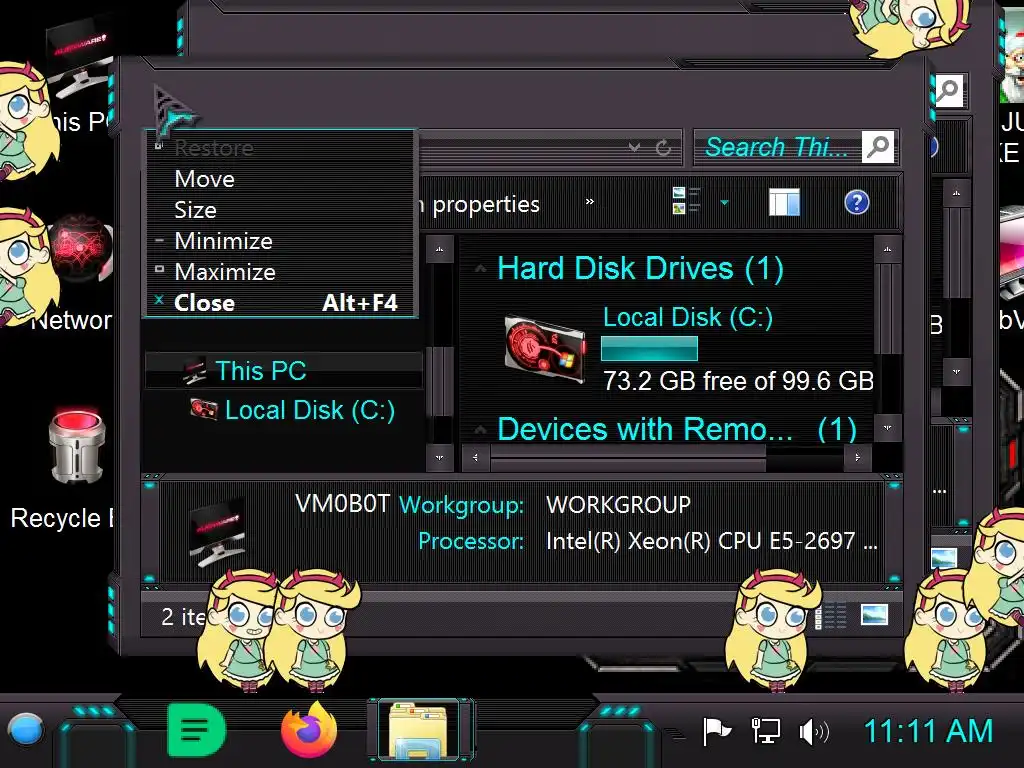Image resolution: width=1024 pixels, height=768 pixels.
Task: Click "73.2 GB free of 99.6 GB" text
Action: [x=738, y=381]
